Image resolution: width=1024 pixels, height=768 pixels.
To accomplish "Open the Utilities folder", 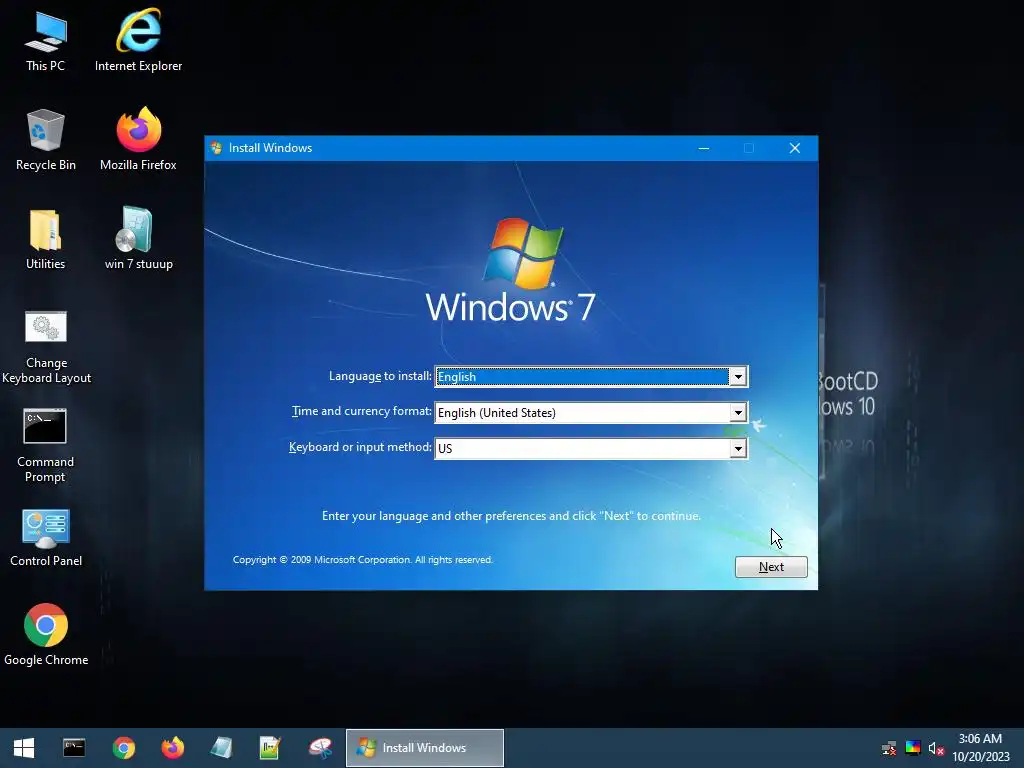I will click(46, 239).
